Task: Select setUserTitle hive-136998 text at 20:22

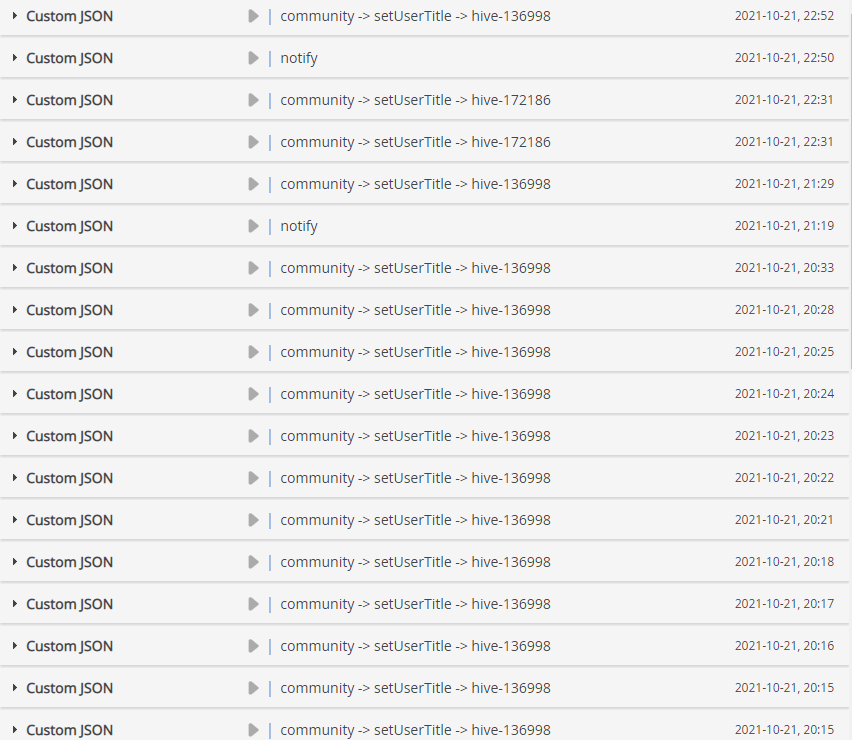Action: pyautogui.click(x=415, y=478)
